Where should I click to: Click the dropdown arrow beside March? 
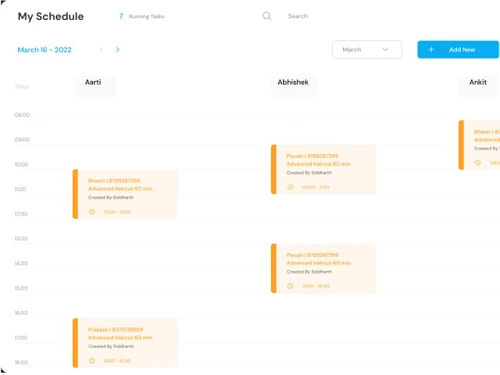click(x=385, y=50)
